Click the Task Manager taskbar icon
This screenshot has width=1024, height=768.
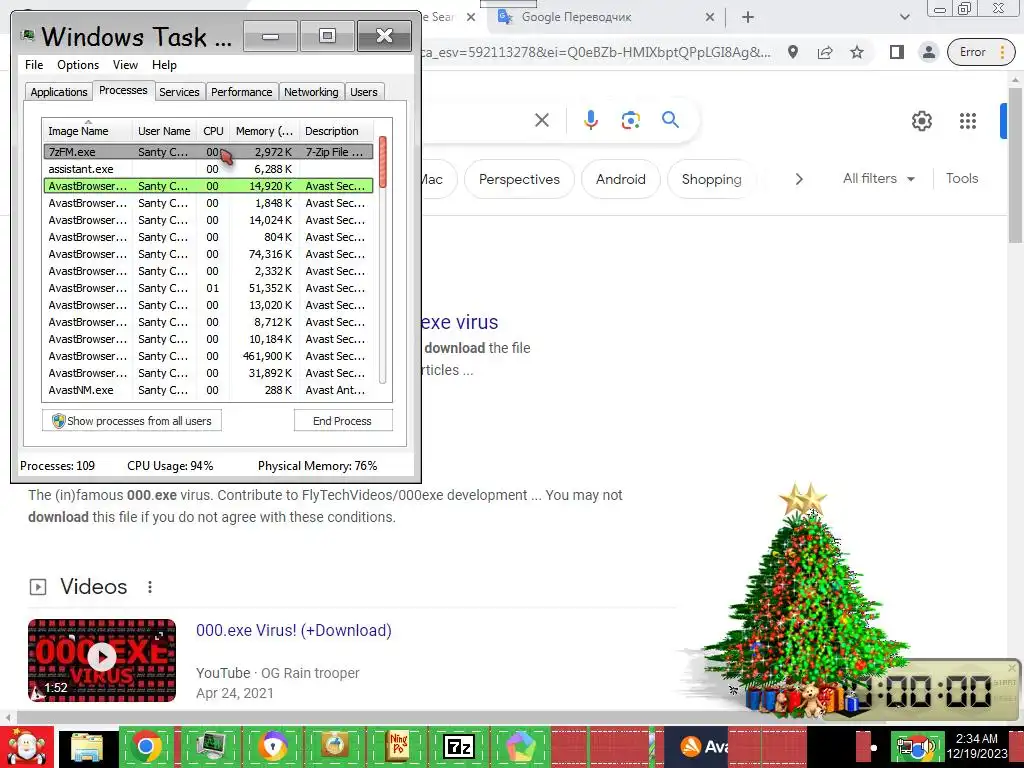tap(212, 747)
